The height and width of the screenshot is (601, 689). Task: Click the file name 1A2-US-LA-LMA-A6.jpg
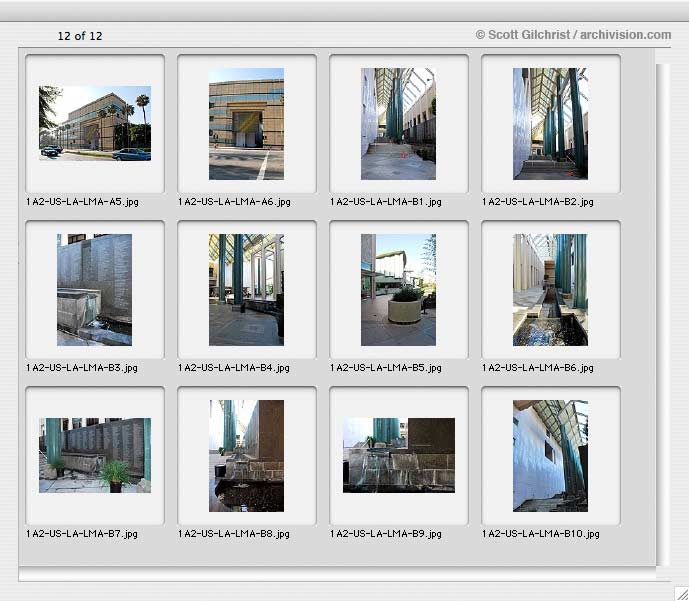pyautogui.click(x=234, y=202)
